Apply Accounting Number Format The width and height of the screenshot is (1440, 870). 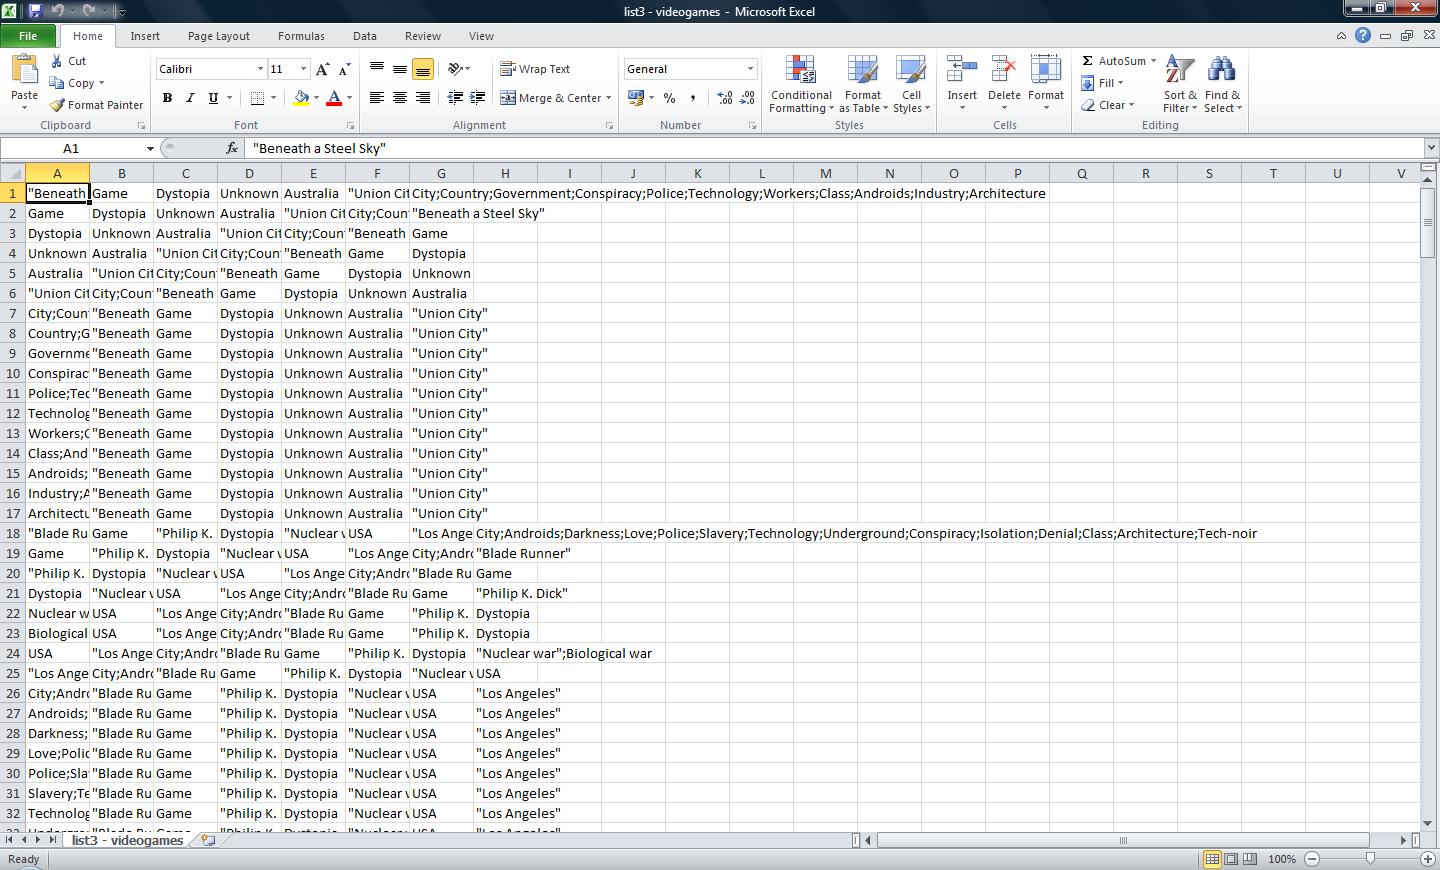[635, 98]
